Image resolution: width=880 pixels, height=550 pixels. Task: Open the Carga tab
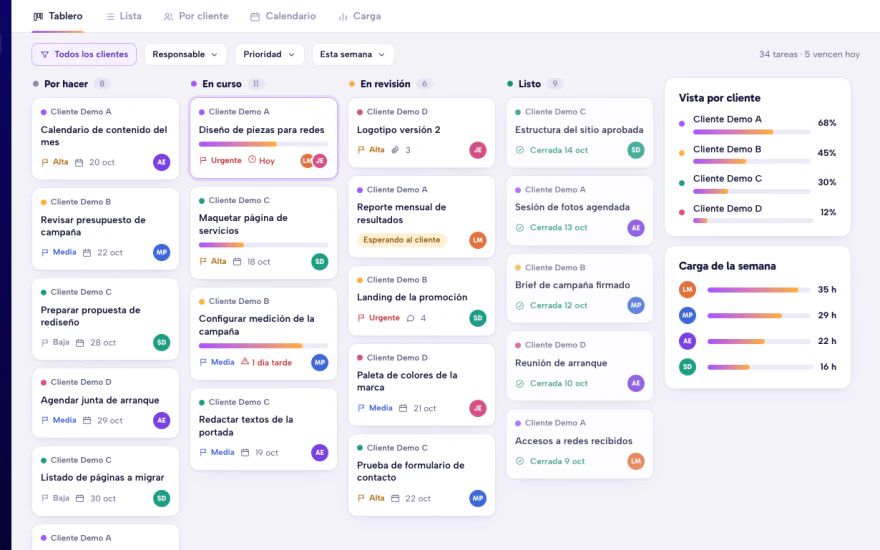[x=360, y=16]
